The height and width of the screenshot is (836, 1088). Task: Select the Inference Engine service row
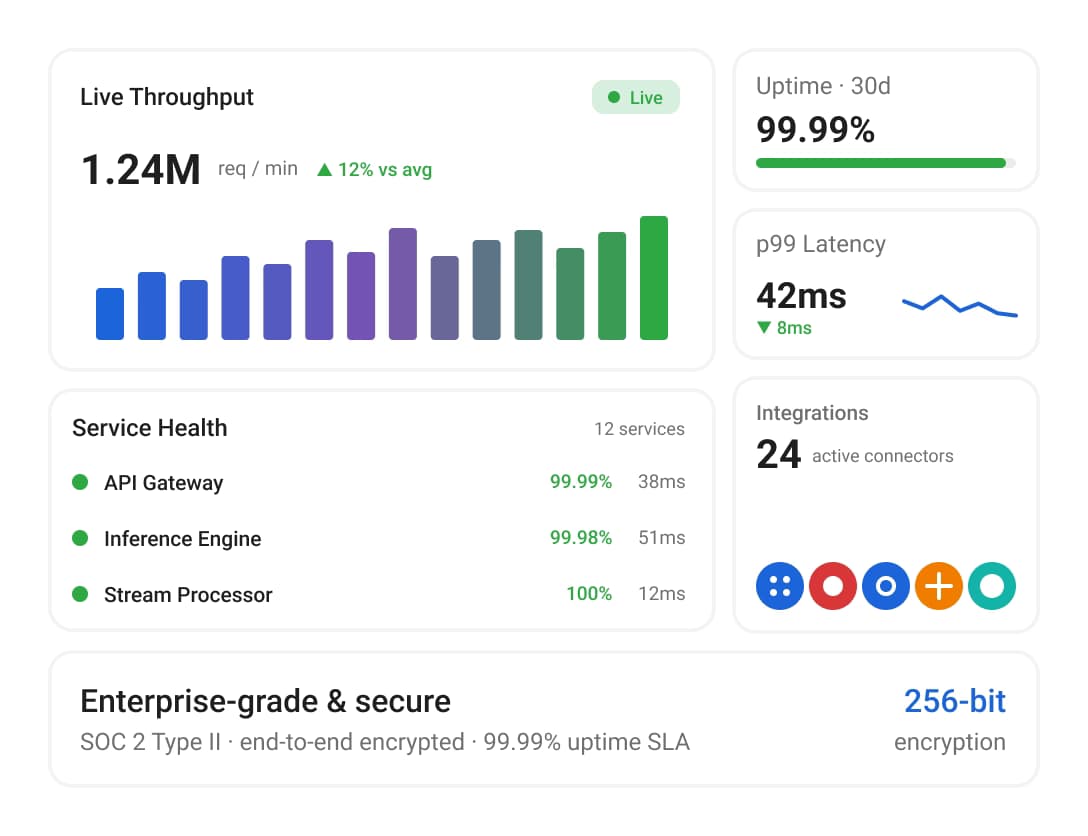point(378,538)
